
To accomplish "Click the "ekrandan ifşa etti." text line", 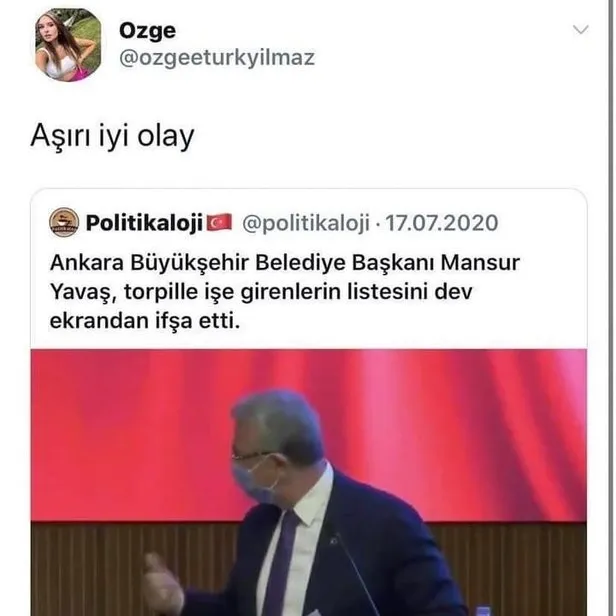I will pos(145,321).
